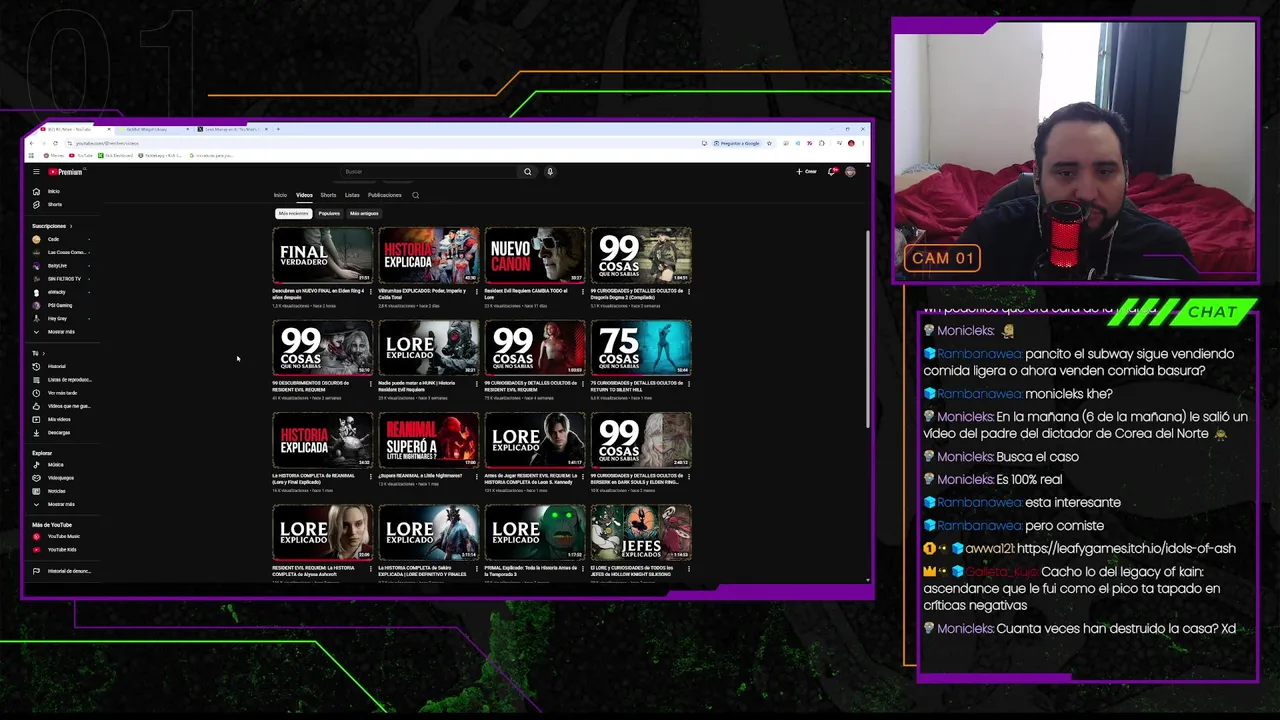Switch to the Publicaciones tab
The image size is (1280, 720).
click(384, 195)
